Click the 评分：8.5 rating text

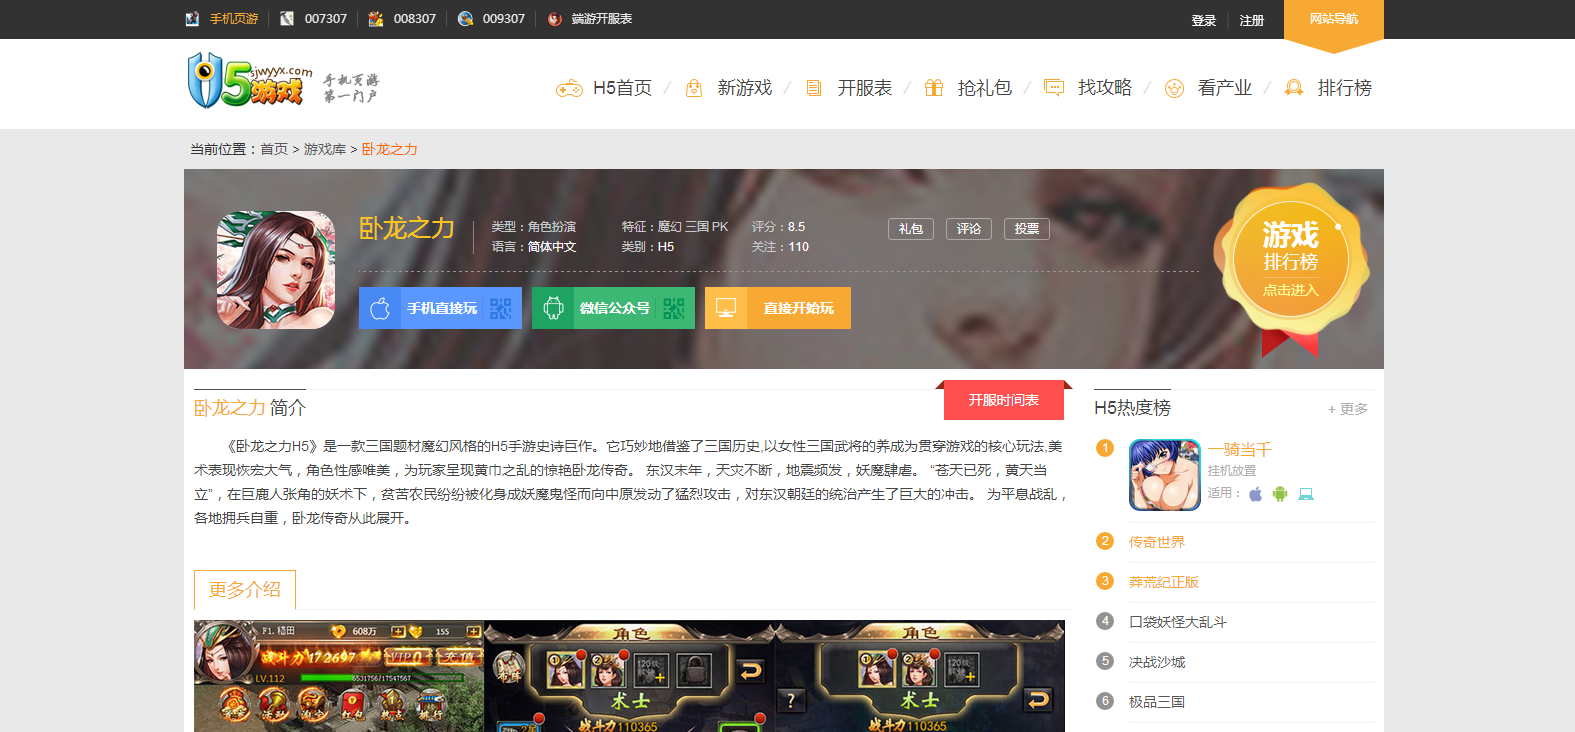tap(778, 227)
